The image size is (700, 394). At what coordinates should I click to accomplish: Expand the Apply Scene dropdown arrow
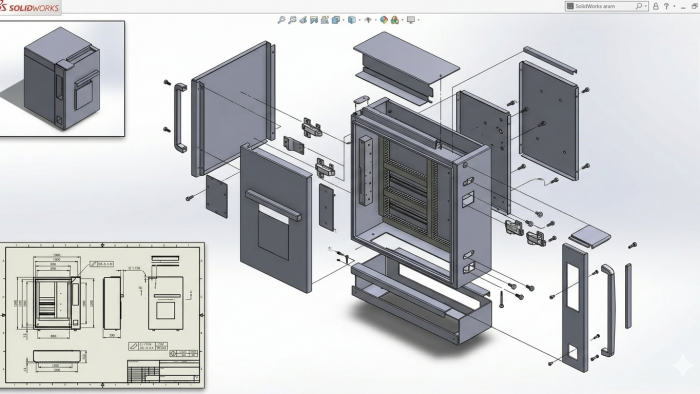click(402, 20)
